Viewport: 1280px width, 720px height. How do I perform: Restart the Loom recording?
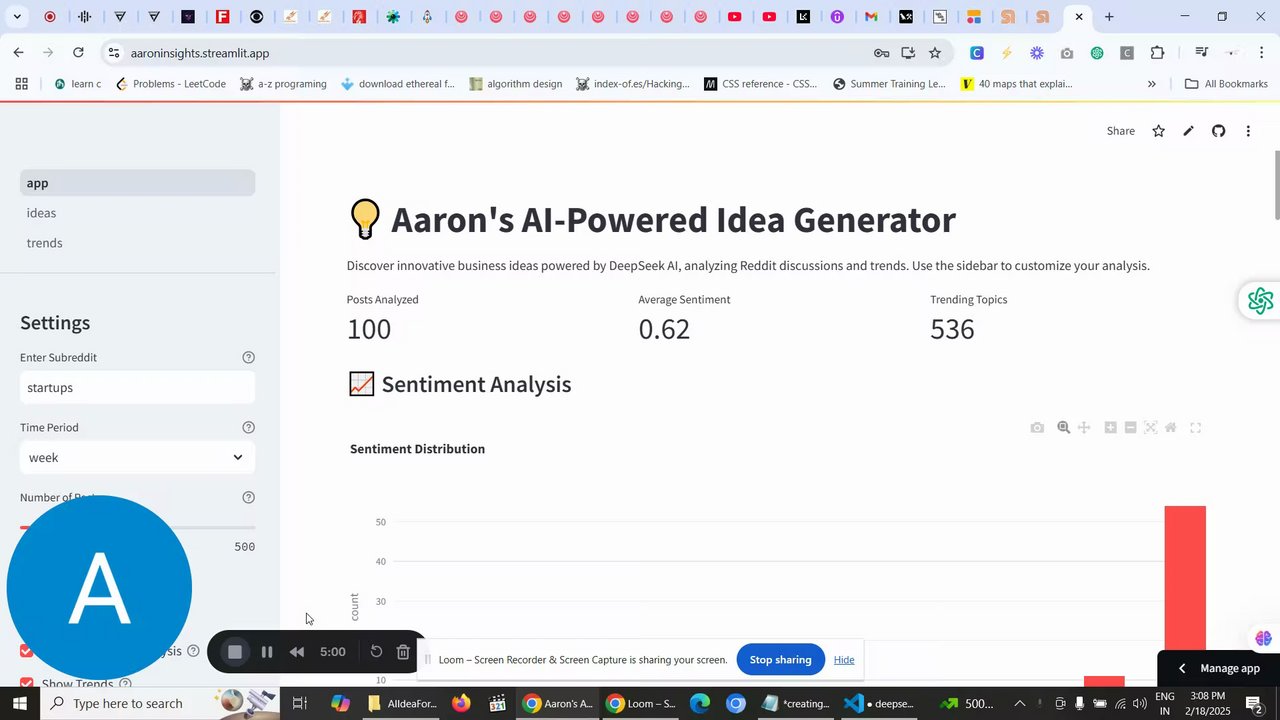pyautogui.click(x=376, y=652)
